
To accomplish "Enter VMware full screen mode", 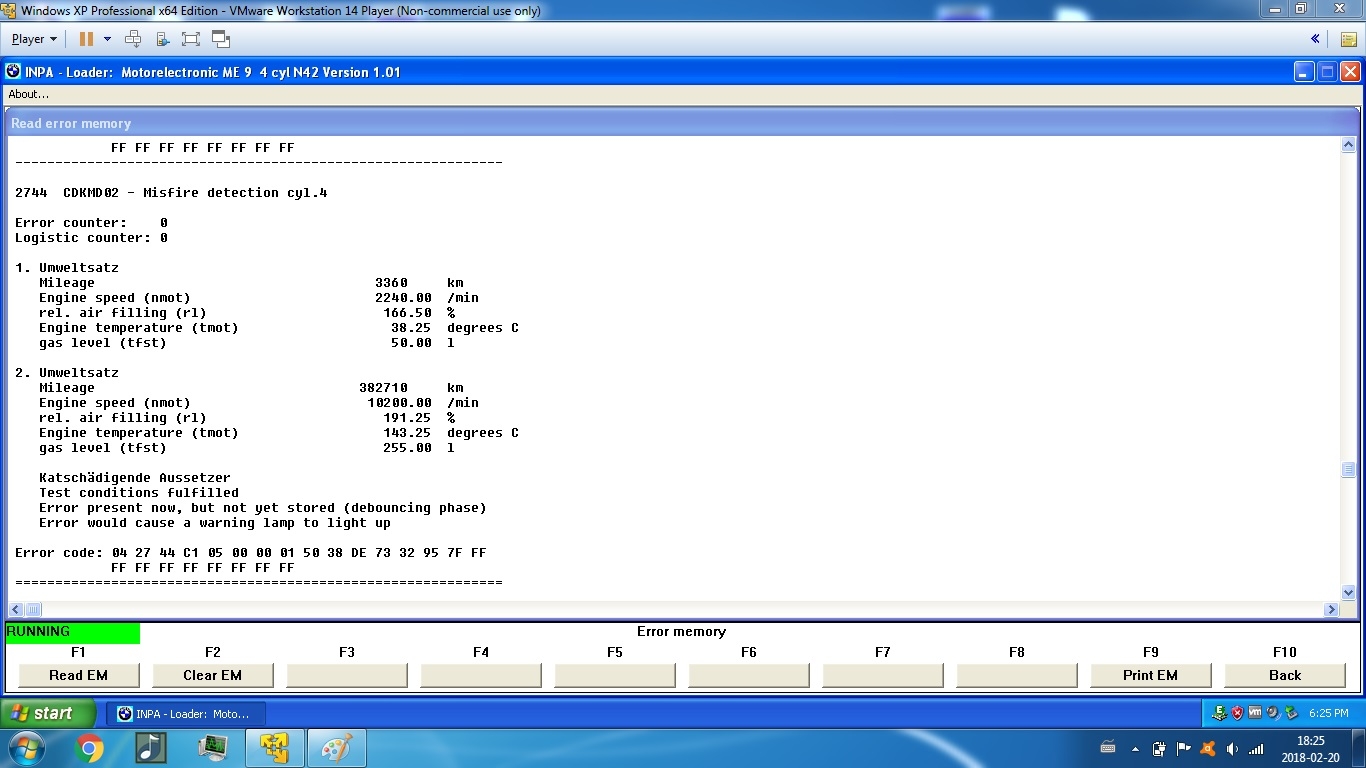I will click(x=191, y=39).
